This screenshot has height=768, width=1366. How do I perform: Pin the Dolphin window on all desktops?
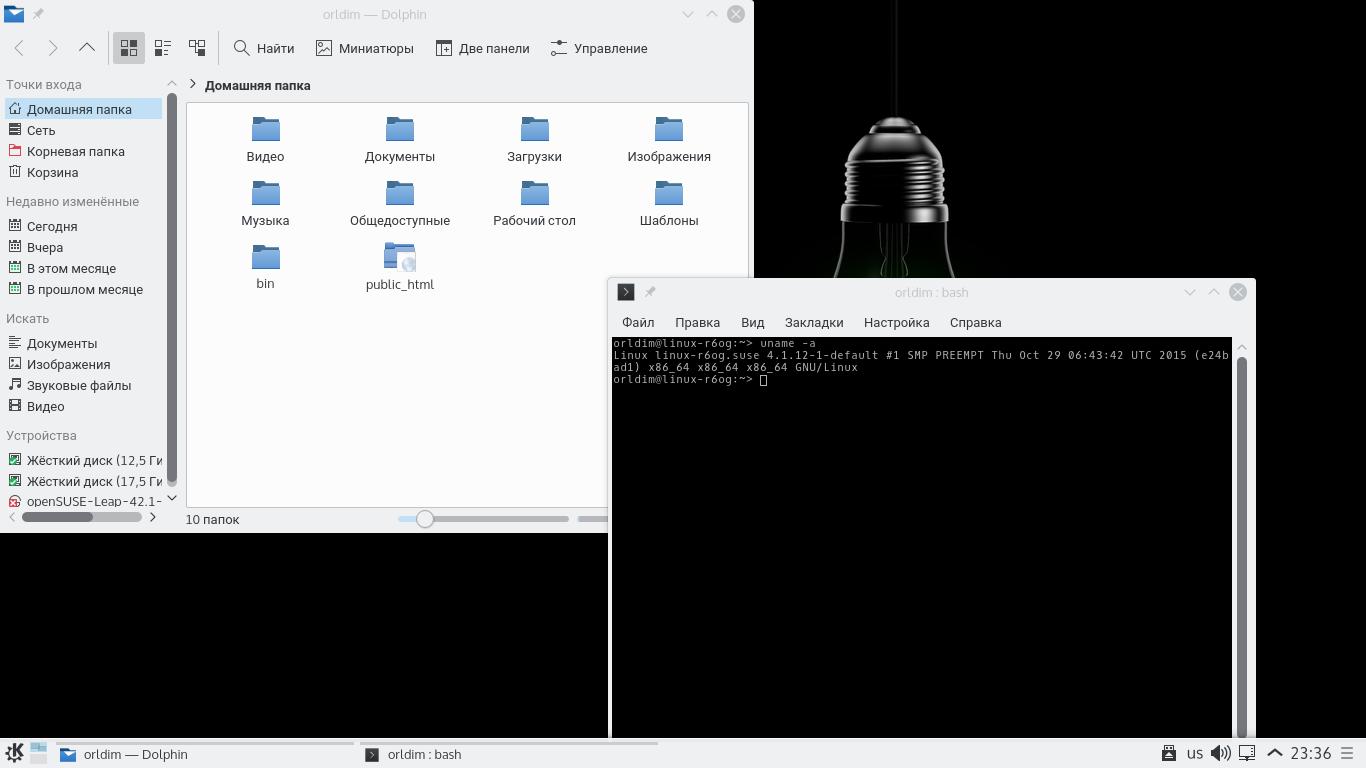click(x=38, y=14)
